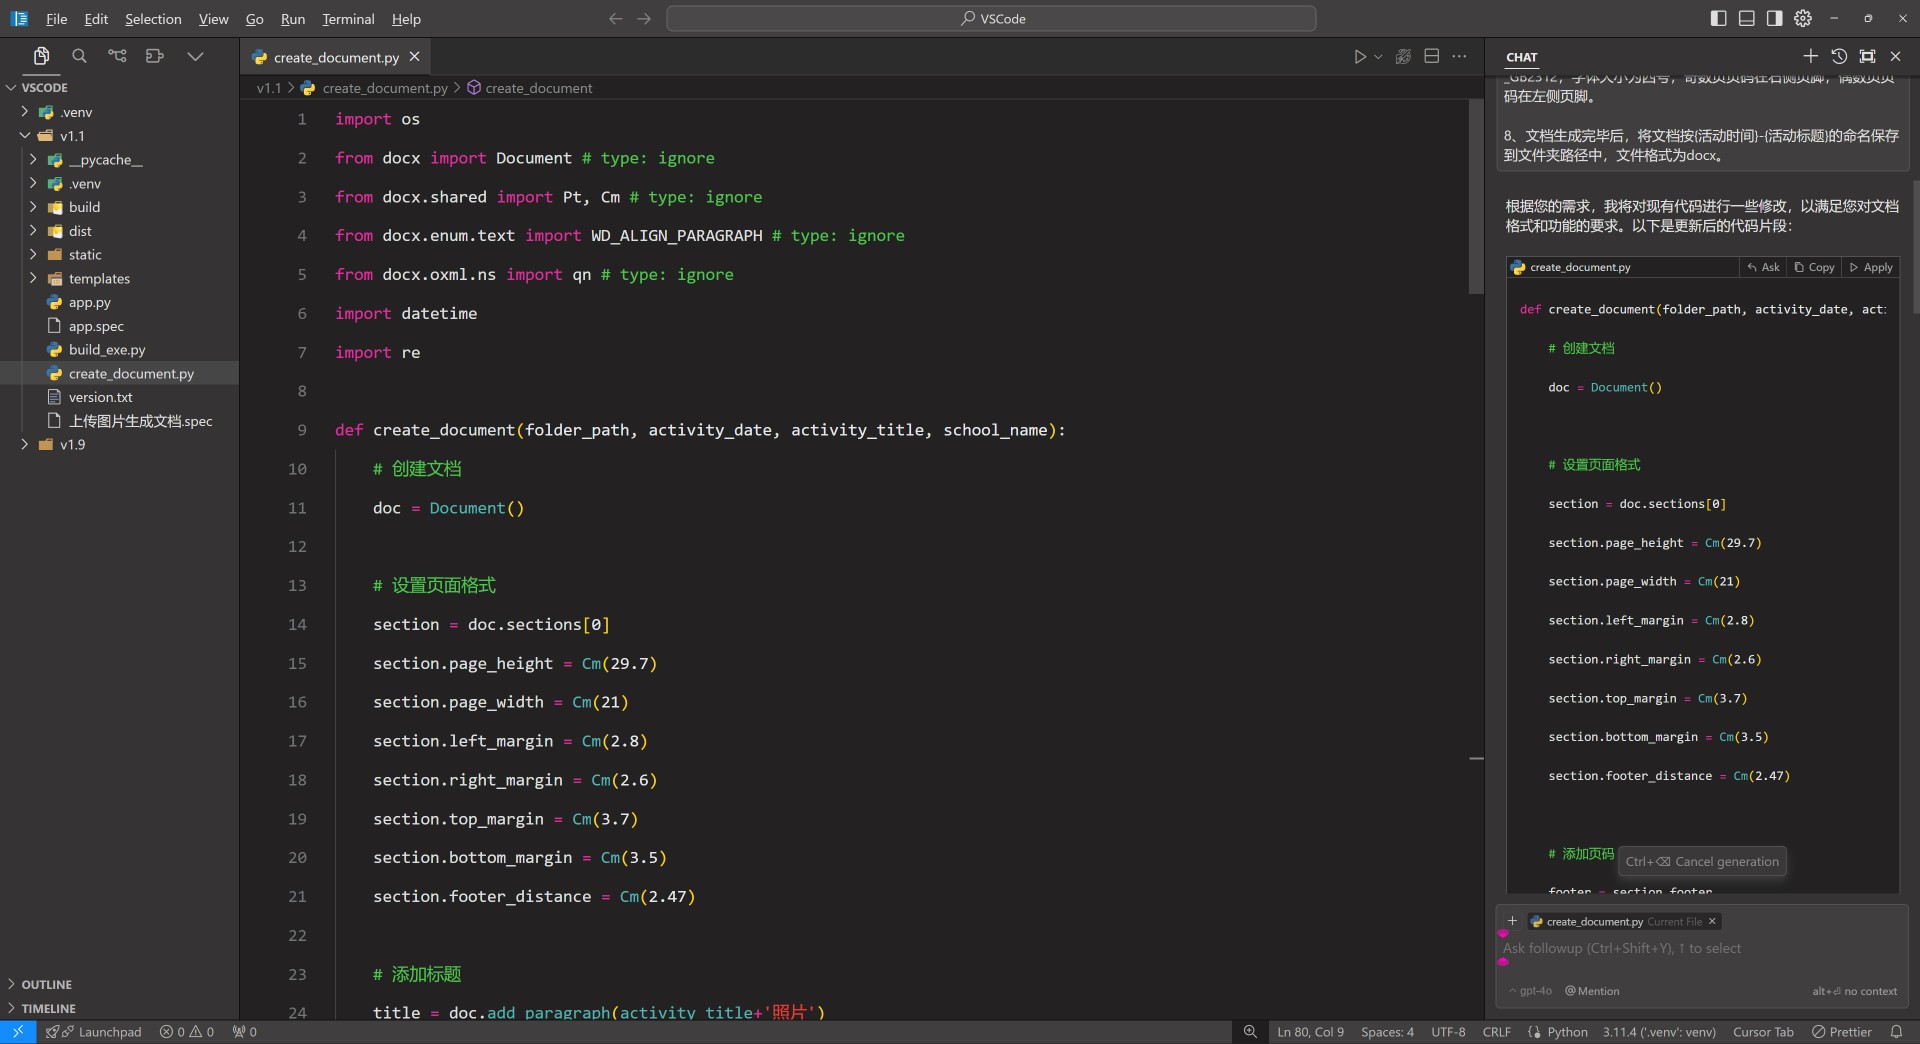
Task: Open the Extensions view icon
Action: pyautogui.click(x=155, y=56)
